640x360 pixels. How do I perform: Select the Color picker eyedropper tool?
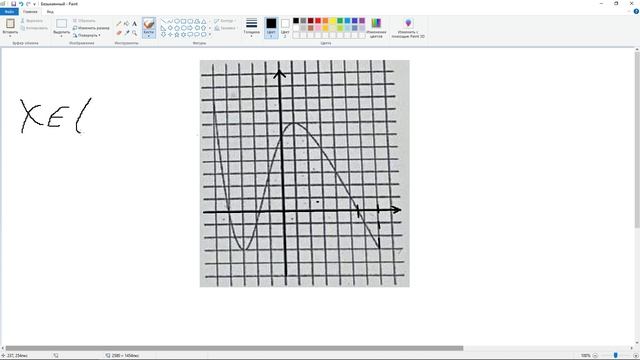click(127, 33)
